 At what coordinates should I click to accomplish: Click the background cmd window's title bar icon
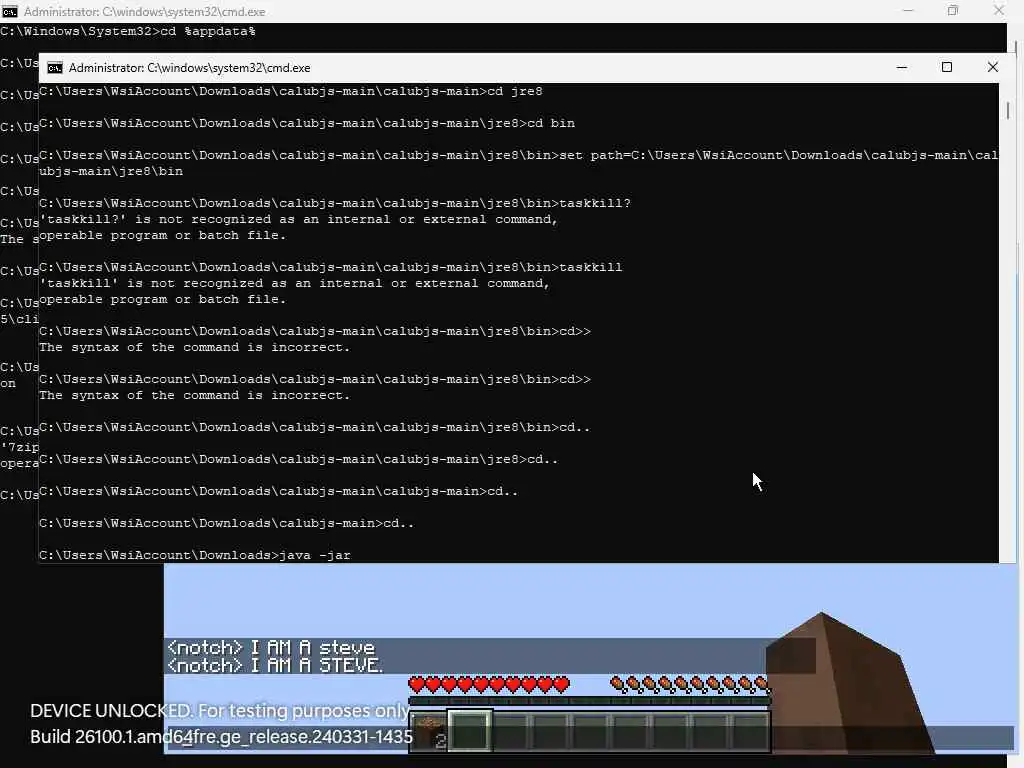[x=9, y=12]
